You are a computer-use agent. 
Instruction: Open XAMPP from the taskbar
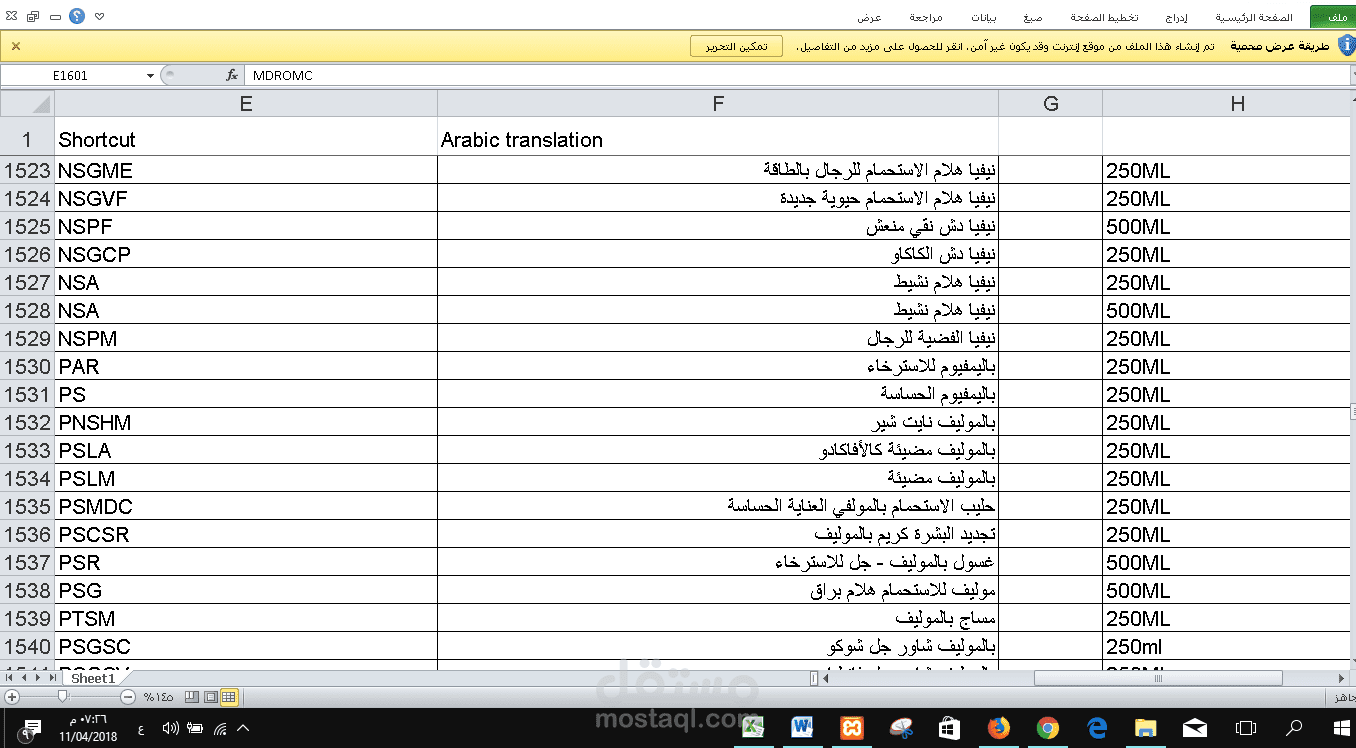point(852,728)
